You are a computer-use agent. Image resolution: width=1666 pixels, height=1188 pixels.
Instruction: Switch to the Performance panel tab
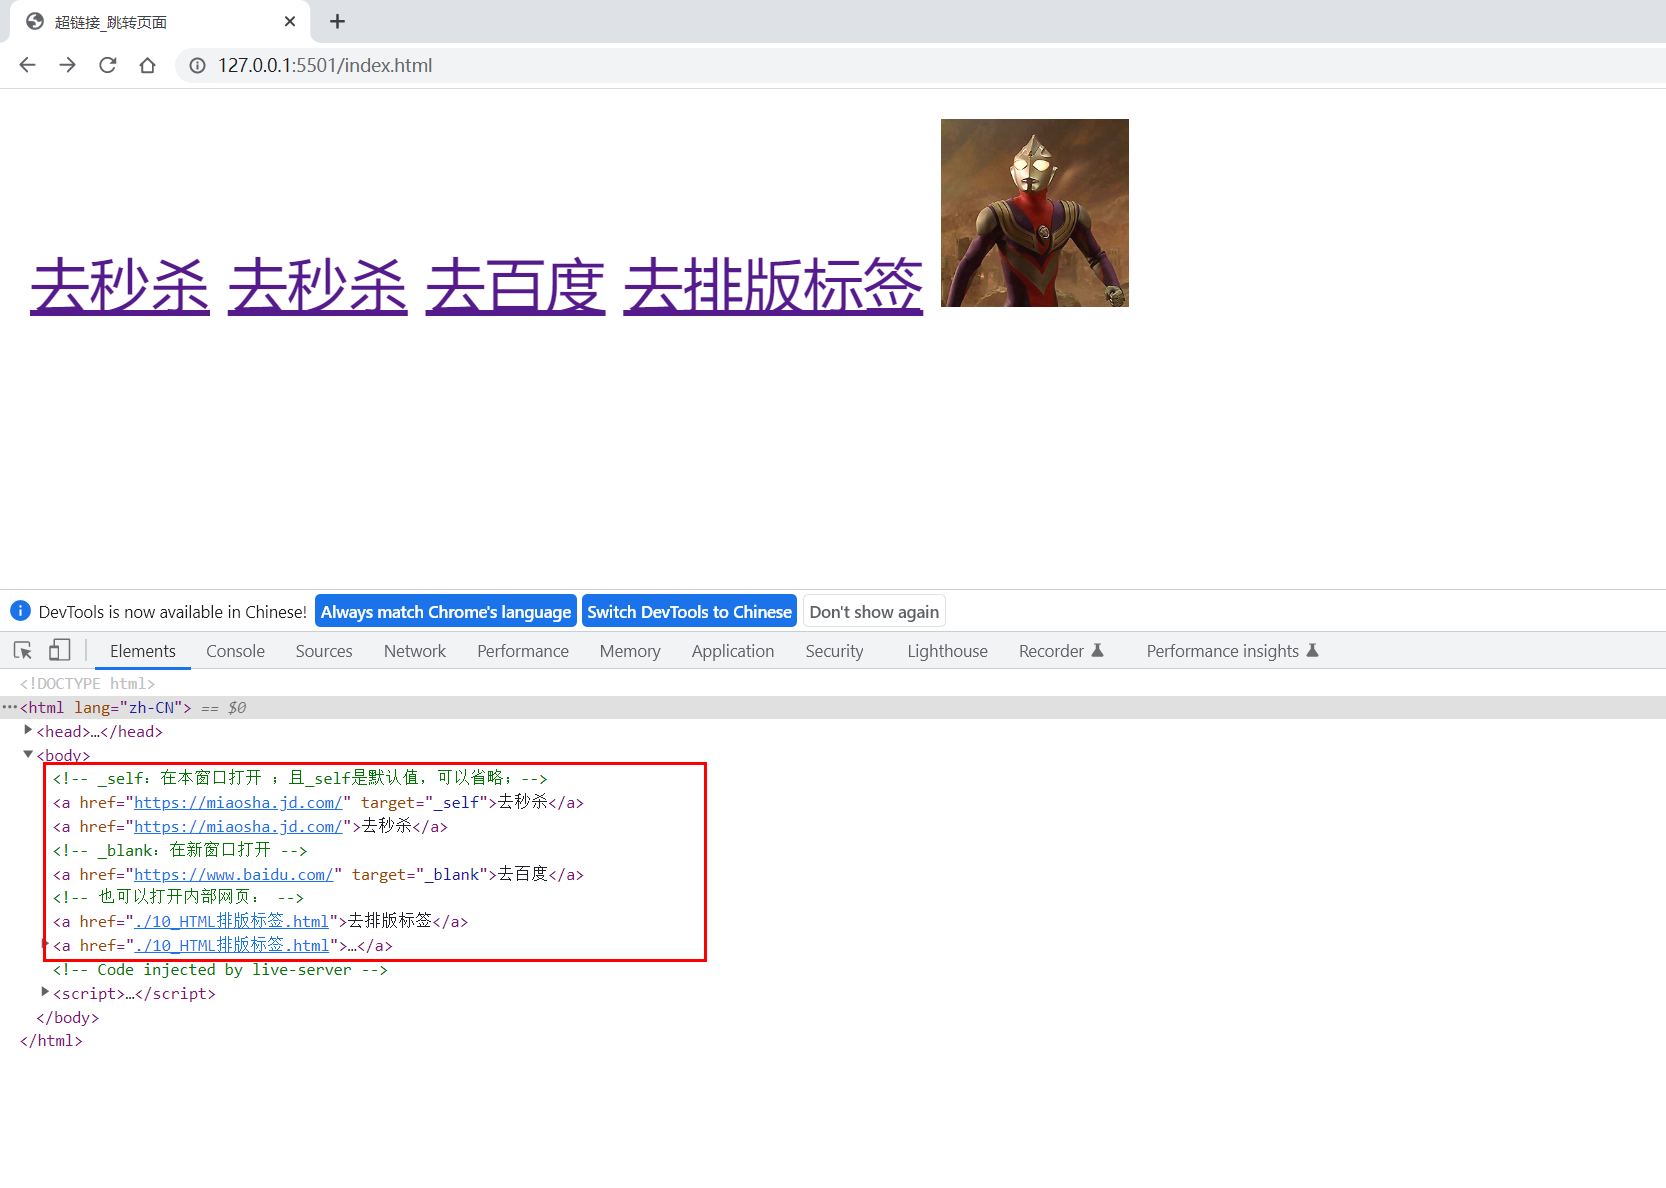click(523, 651)
